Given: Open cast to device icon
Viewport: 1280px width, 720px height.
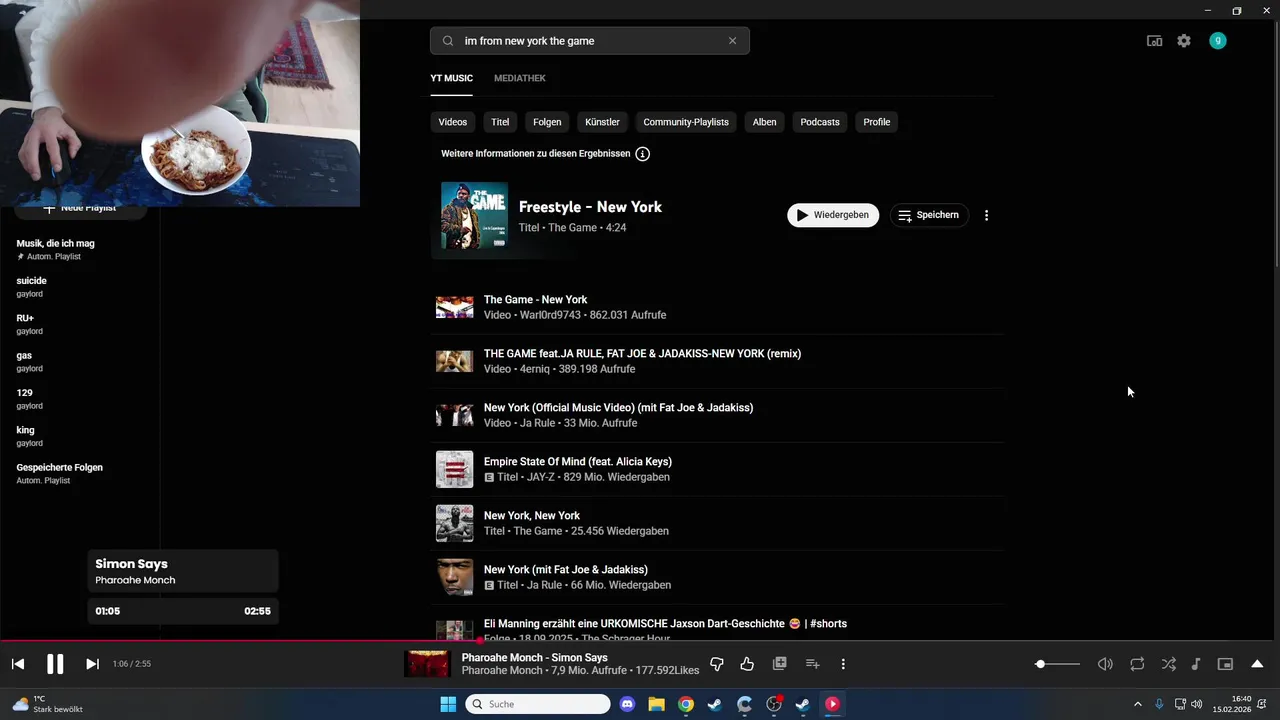Looking at the screenshot, I should click(x=1154, y=41).
